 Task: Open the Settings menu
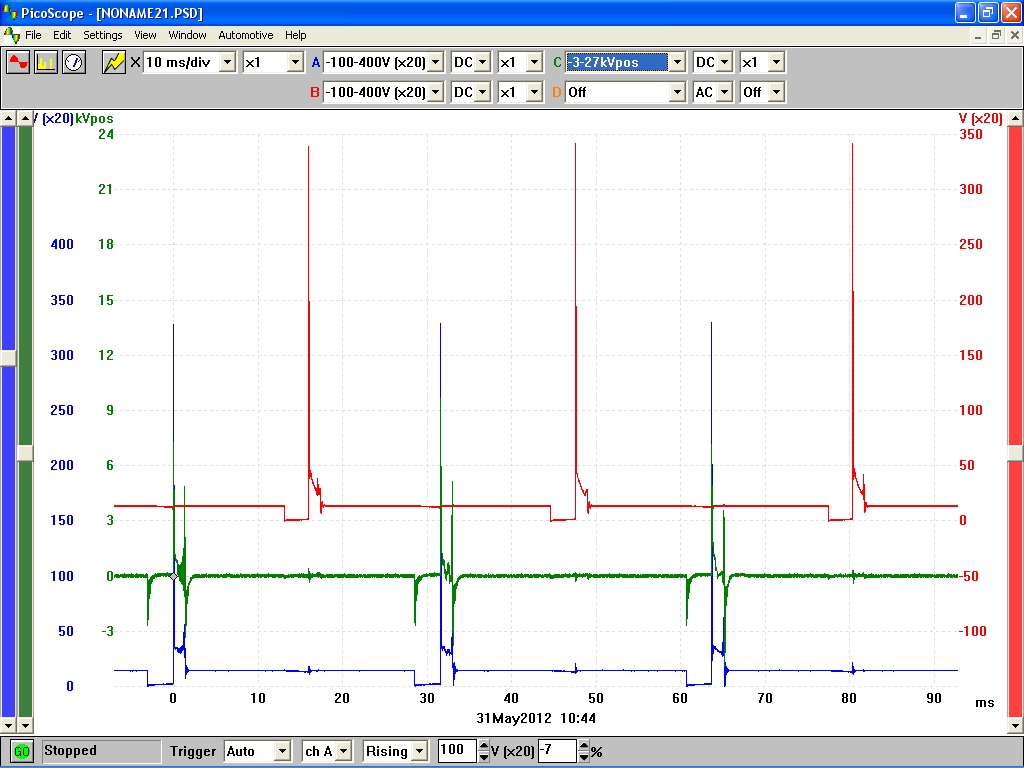(102, 35)
